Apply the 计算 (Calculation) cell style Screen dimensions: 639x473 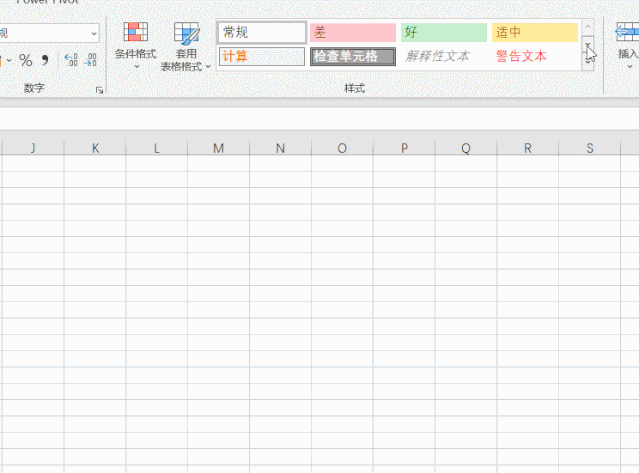click(x=262, y=56)
